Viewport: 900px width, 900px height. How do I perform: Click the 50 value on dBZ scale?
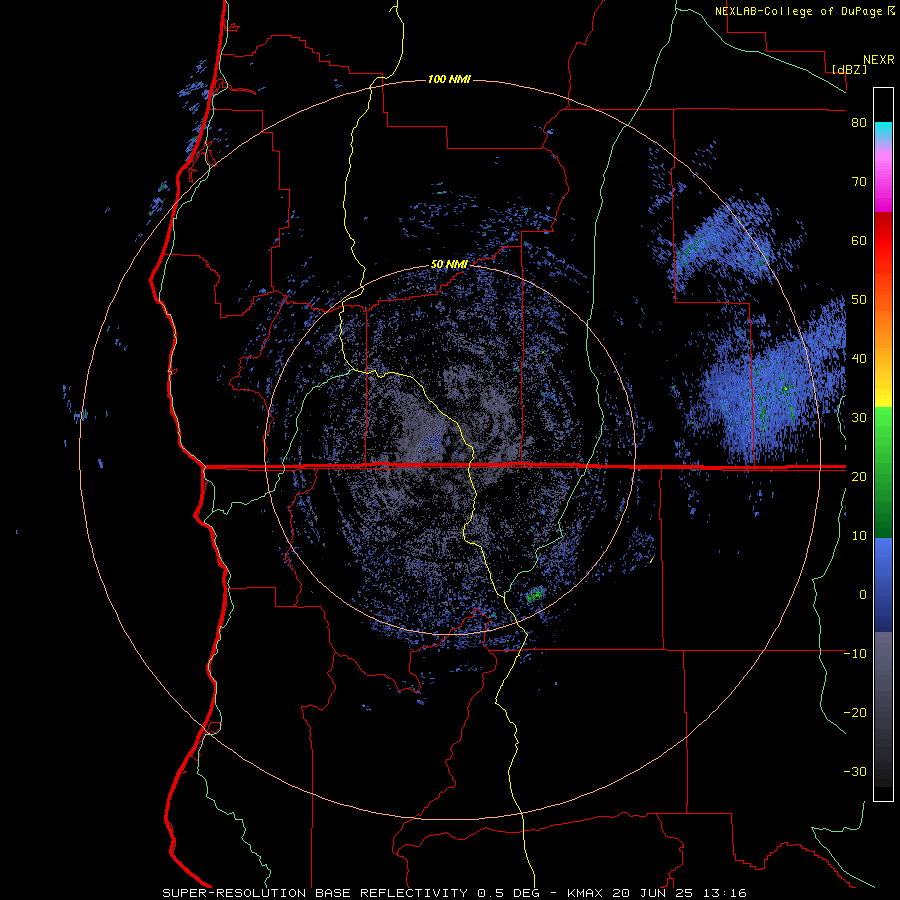pos(859,300)
